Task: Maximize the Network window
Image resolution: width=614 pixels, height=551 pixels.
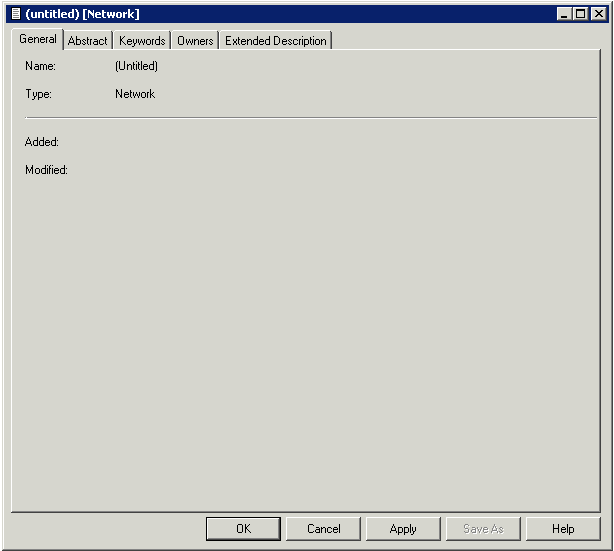Action: click(581, 14)
